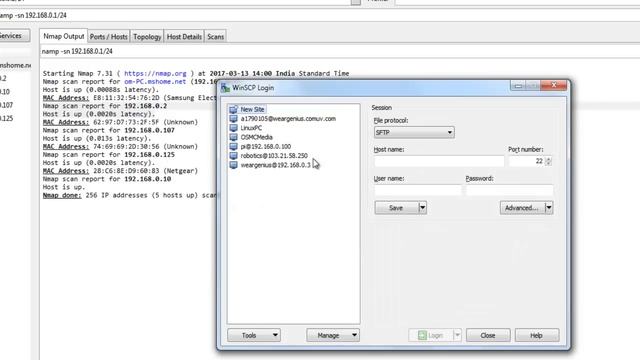
Task: Select the New Site entry
Action: (x=252, y=109)
